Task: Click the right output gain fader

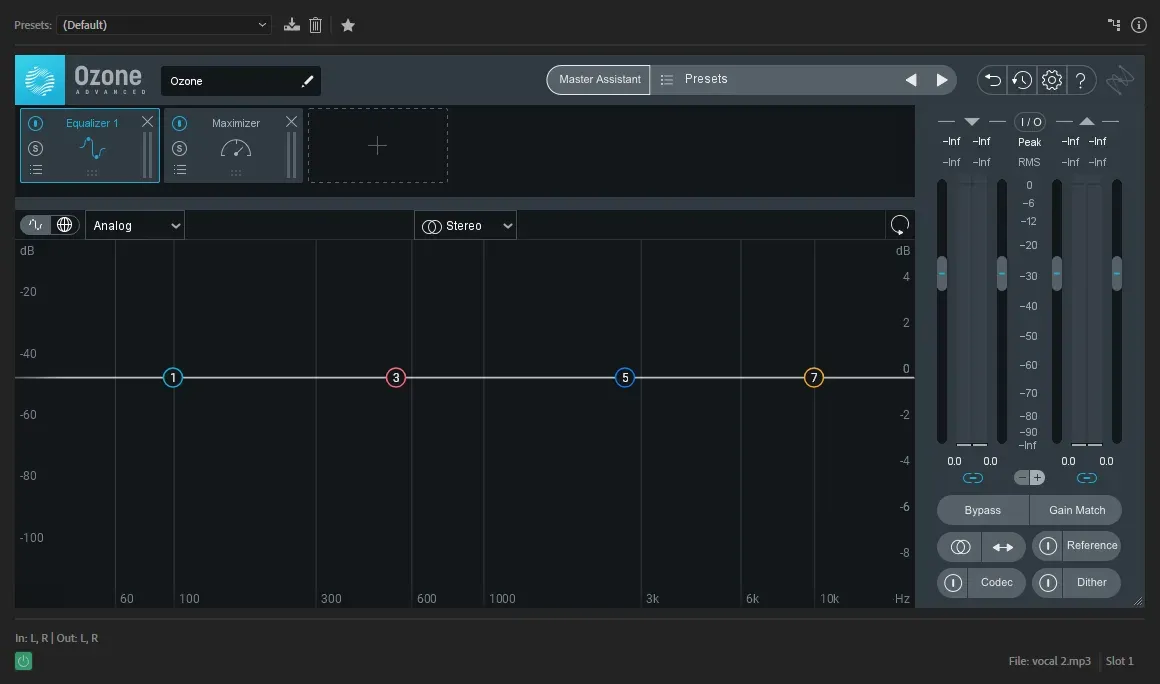Action: point(1117,274)
